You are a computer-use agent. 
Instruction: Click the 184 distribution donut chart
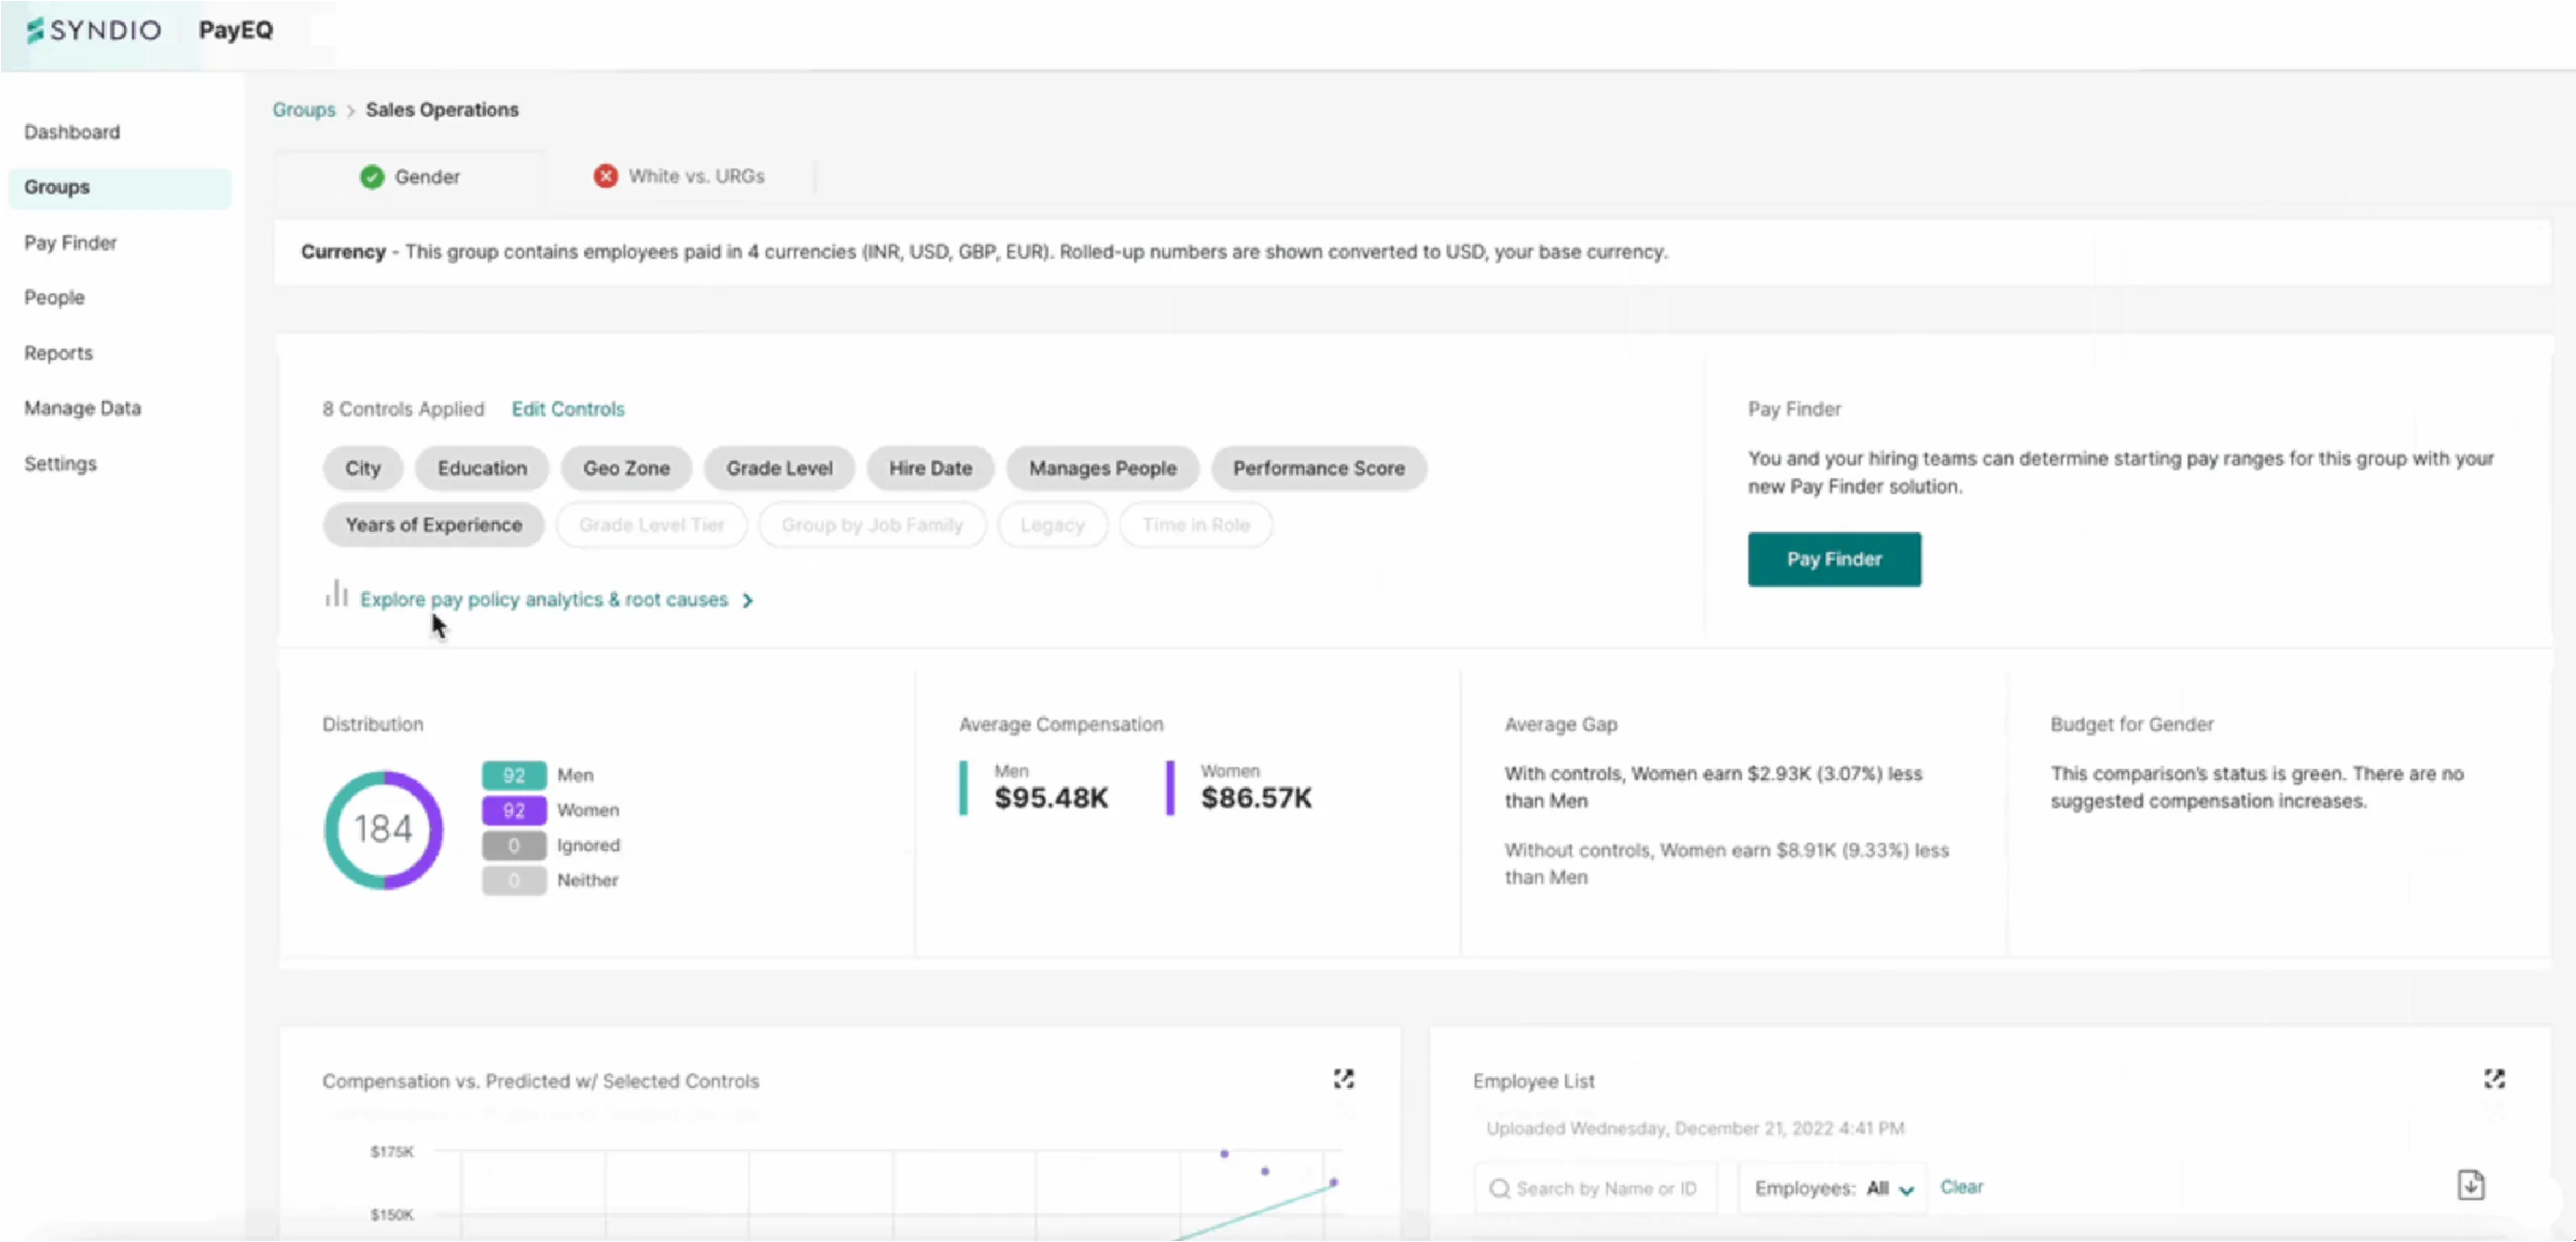(x=383, y=829)
